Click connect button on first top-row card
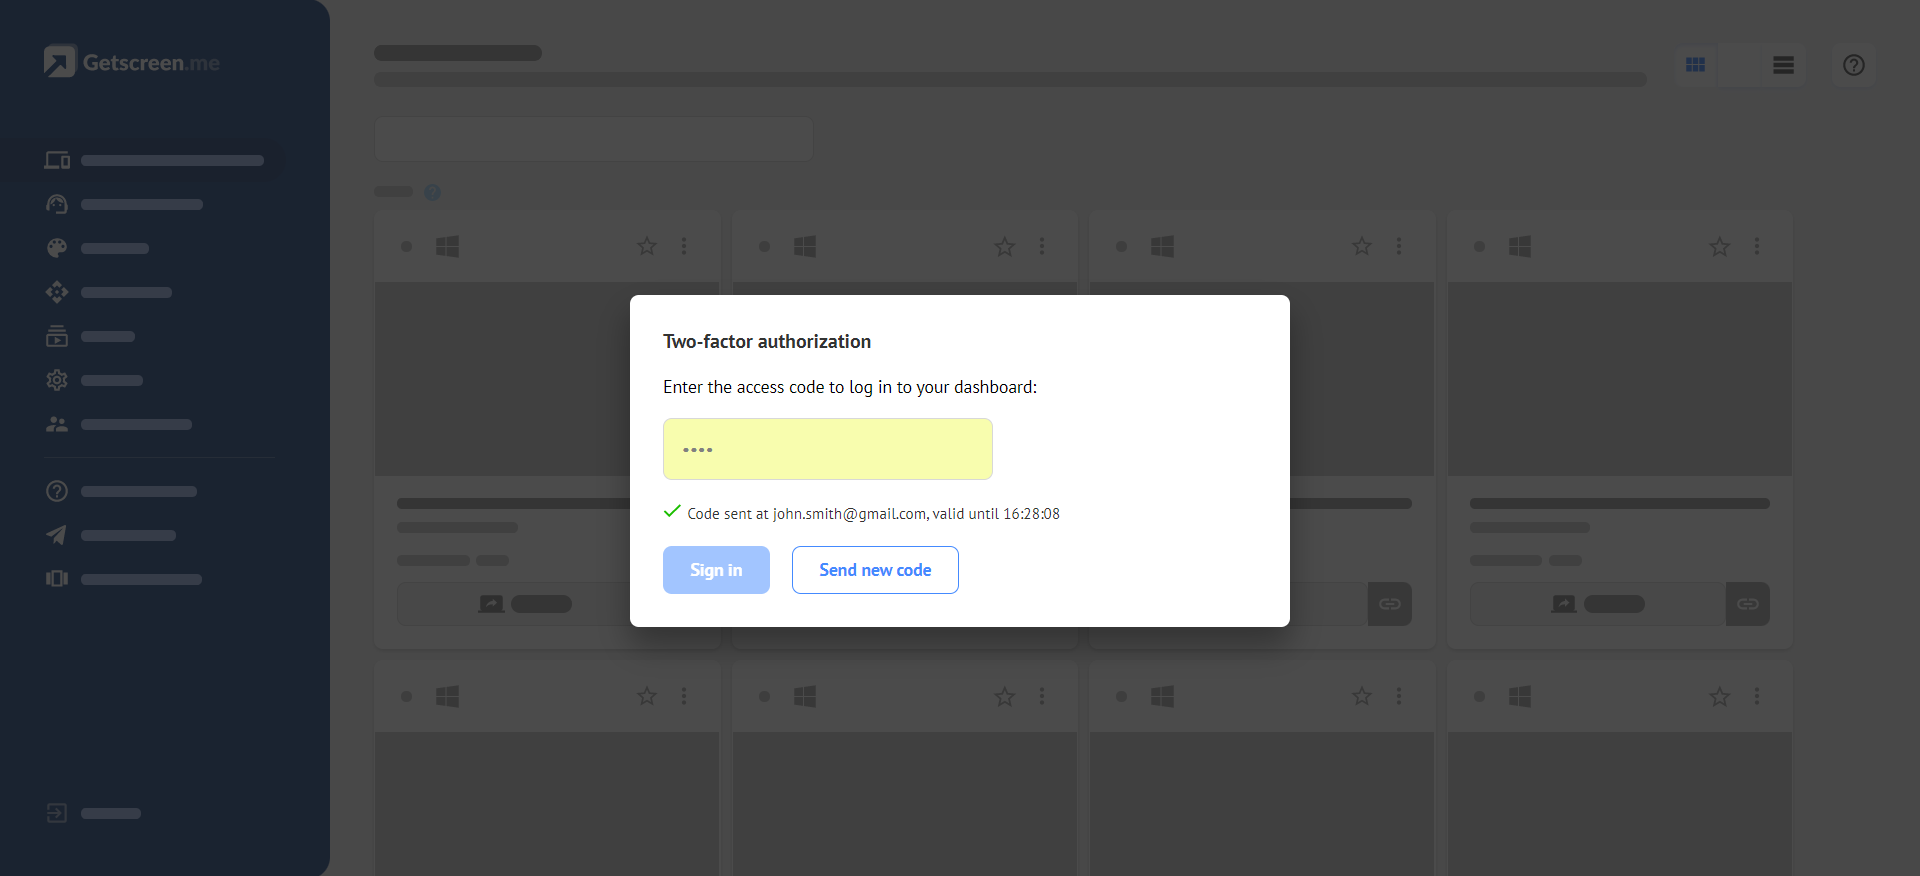This screenshot has width=1920, height=876. click(x=514, y=604)
